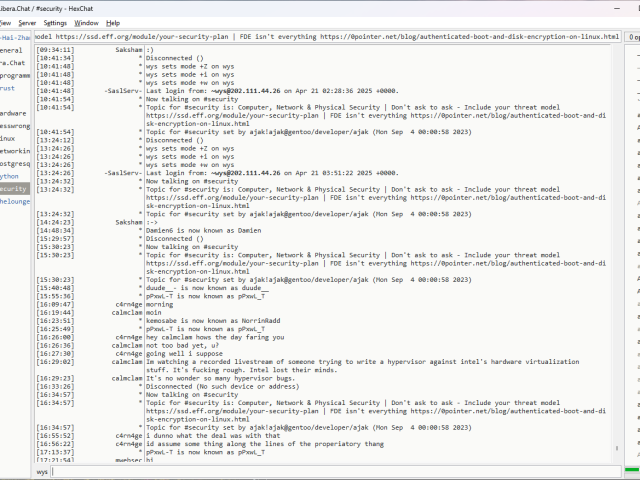Switch to the python channel
Viewport: 640px width, 480px height.
(x=10, y=175)
